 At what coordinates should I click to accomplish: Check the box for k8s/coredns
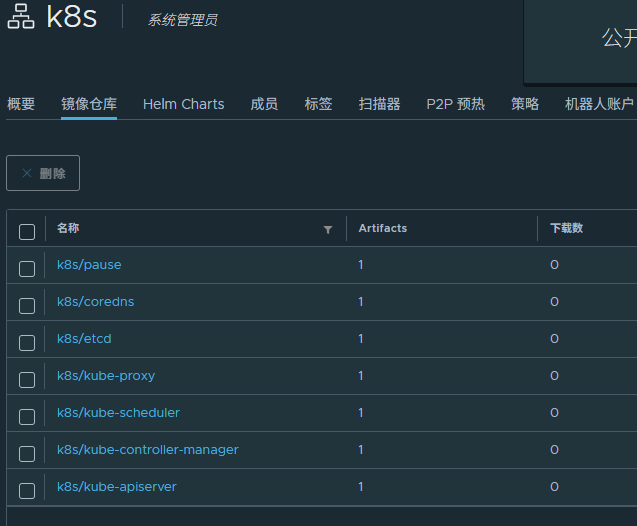pyautogui.click(x=27, y=306)
